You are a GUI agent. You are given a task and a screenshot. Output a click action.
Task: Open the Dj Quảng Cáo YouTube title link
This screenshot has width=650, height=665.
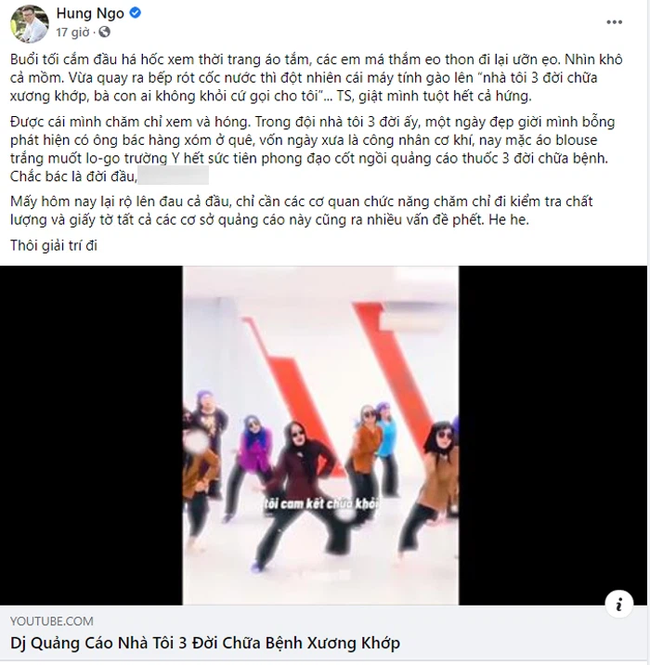click(205, 643)
